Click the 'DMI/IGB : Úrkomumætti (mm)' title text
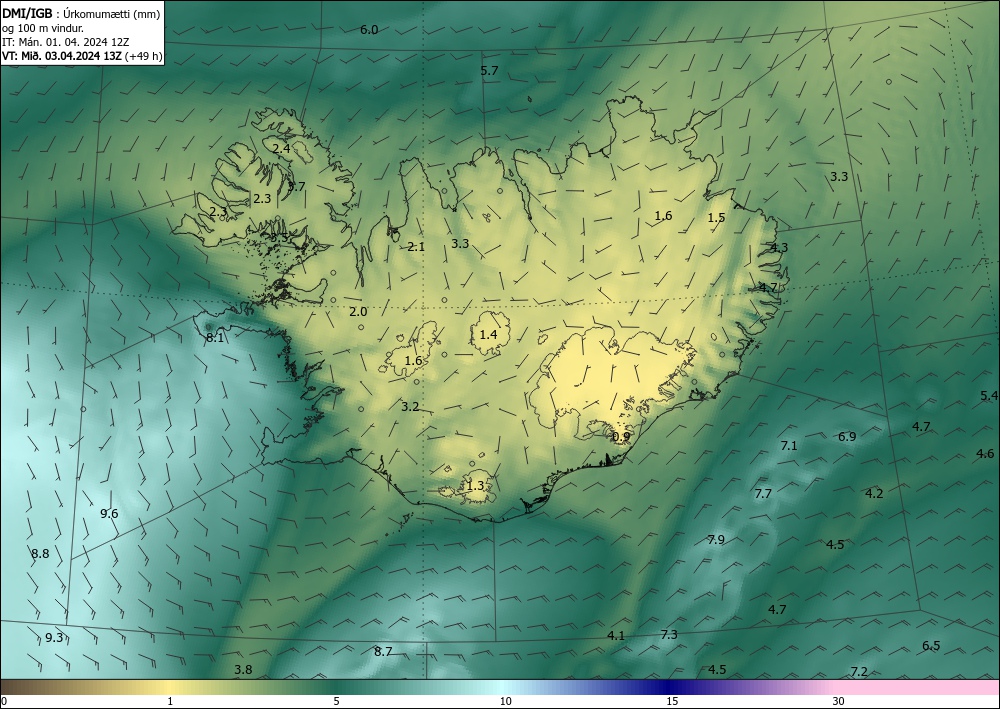 coord(81,14)
